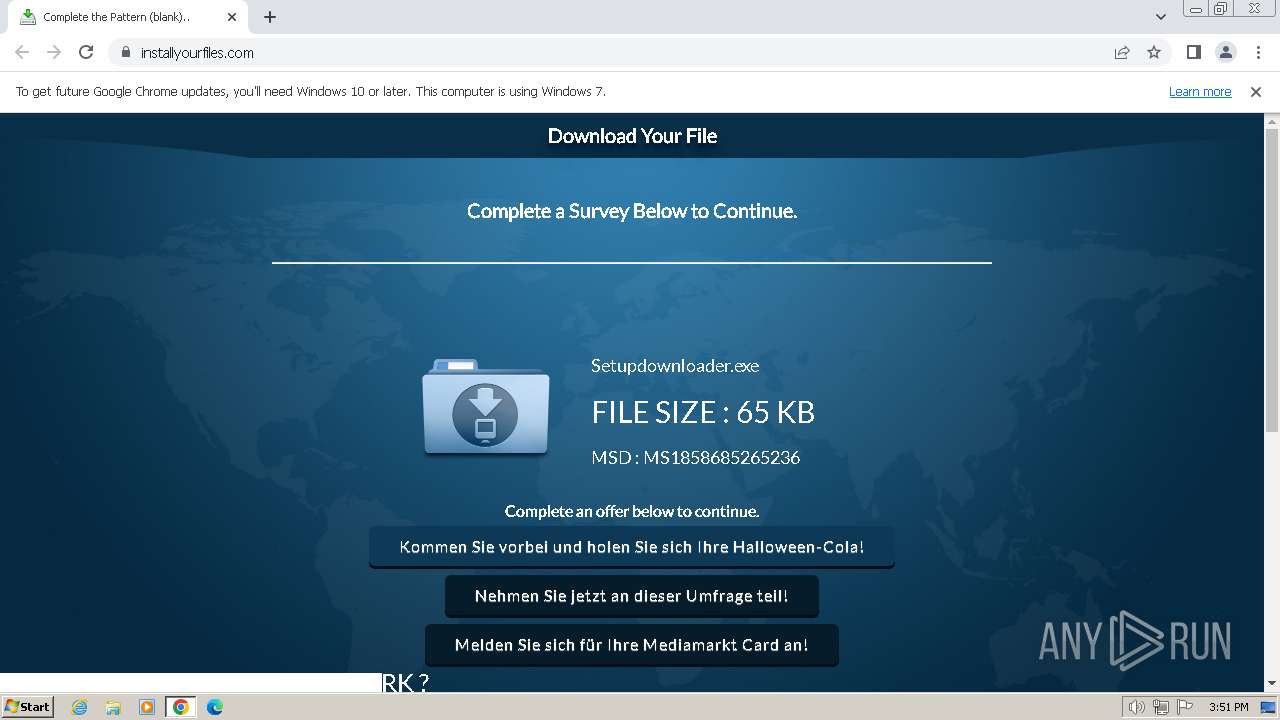The image size is (1280, 720).
Task: Open the Windows Start menu
Action: 28,707
